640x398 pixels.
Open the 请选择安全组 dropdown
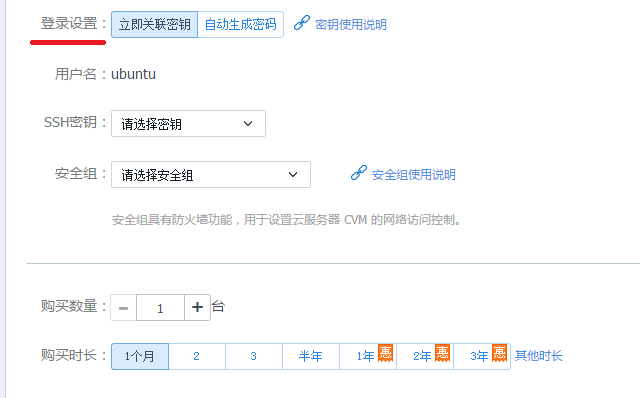(x=211, y=174)
